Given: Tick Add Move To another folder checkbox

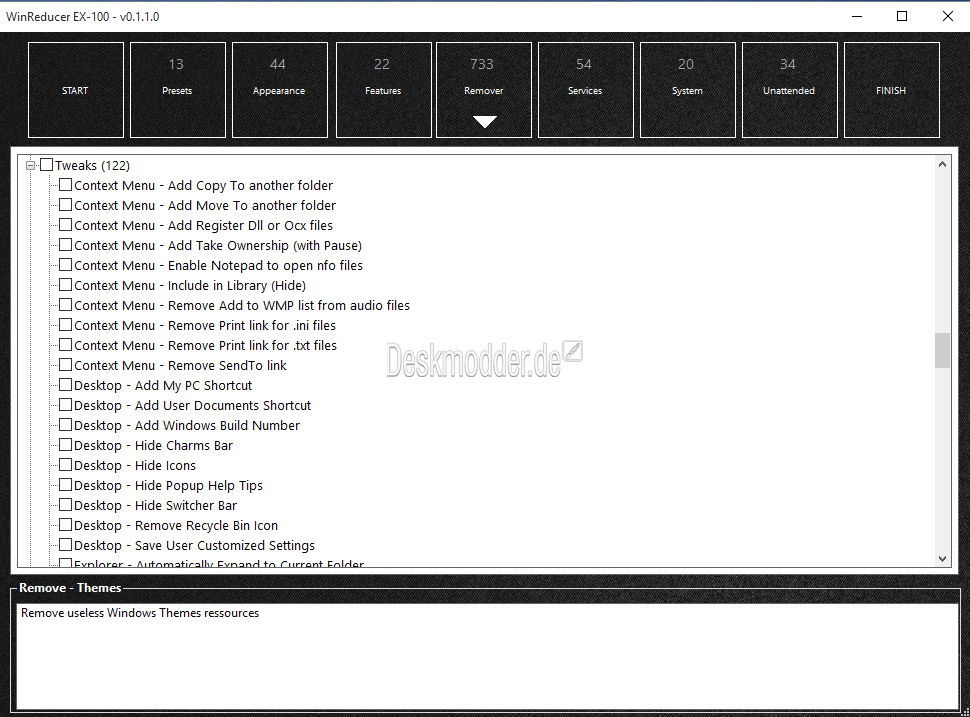Looking at the screenshot, I should tap(66, 205).
